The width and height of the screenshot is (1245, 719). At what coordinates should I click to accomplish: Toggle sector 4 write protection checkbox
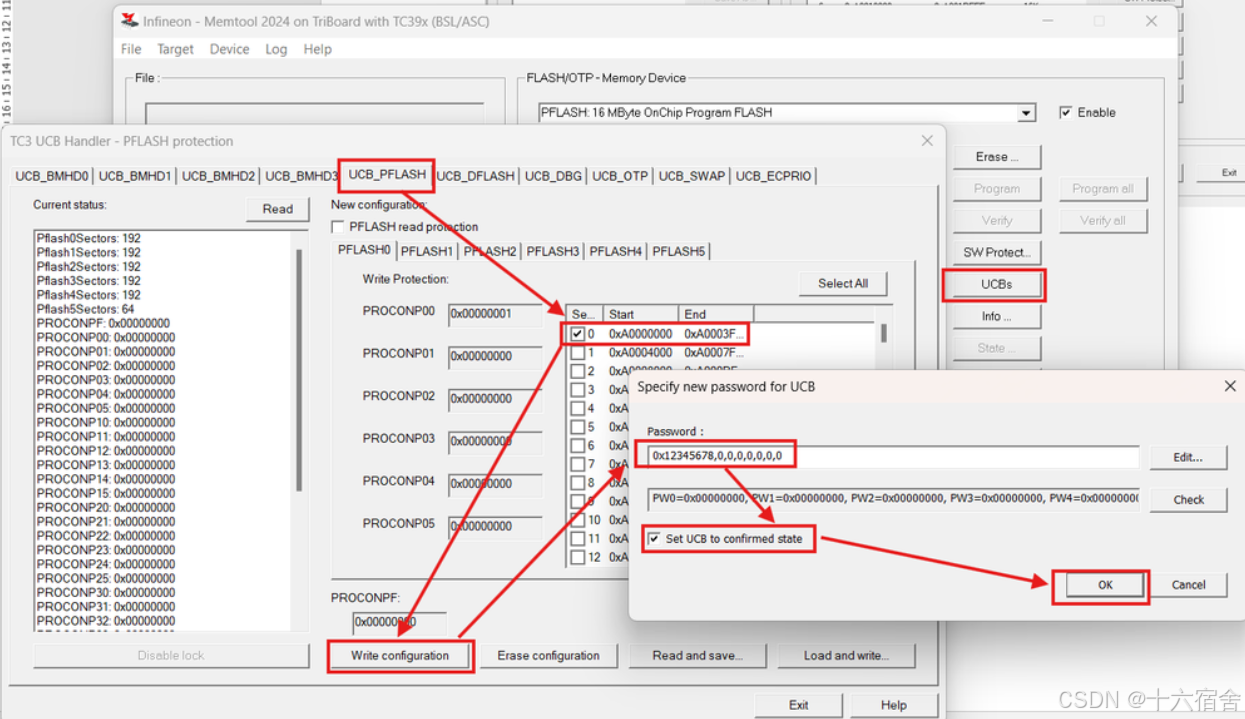coord(577,408)
